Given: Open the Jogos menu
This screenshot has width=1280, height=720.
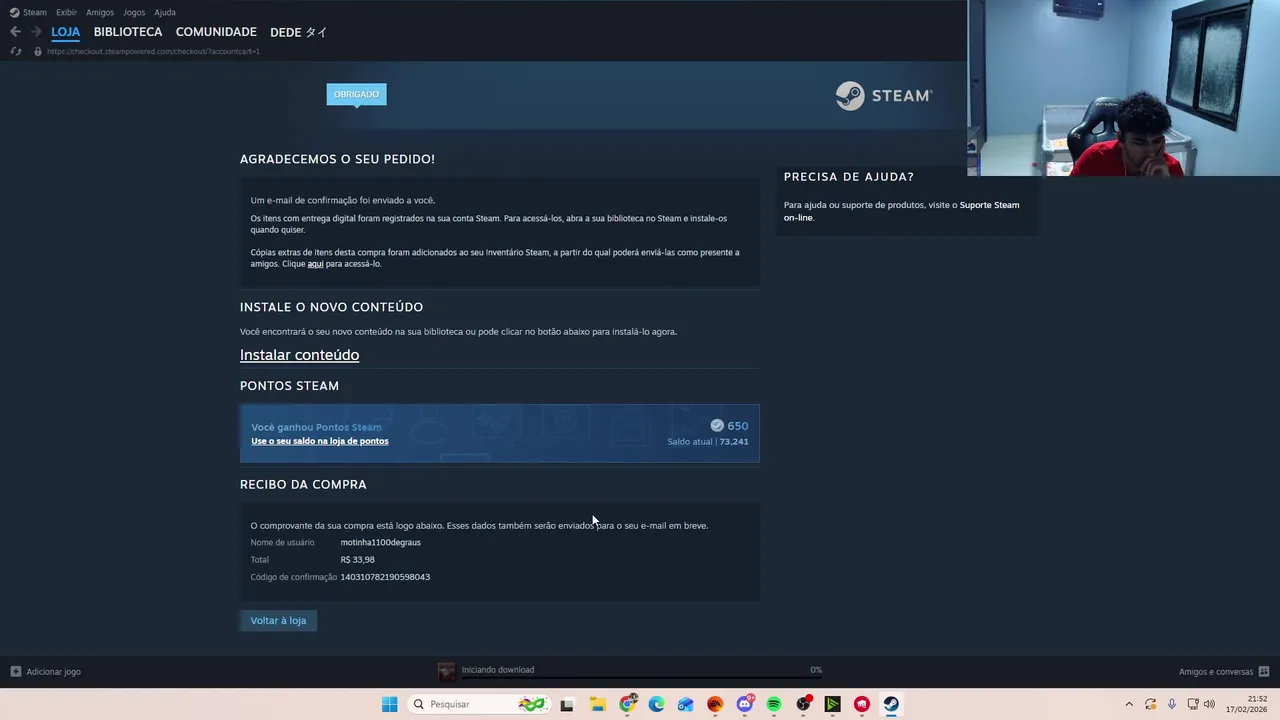Looking at the screenshot, I should pos(134,12).
